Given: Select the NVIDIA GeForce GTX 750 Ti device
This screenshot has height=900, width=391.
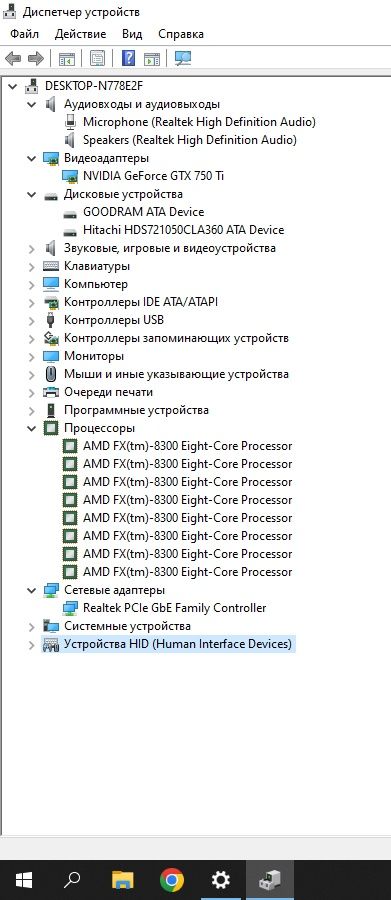Looking at the screenshot, I should click(153, 176).
